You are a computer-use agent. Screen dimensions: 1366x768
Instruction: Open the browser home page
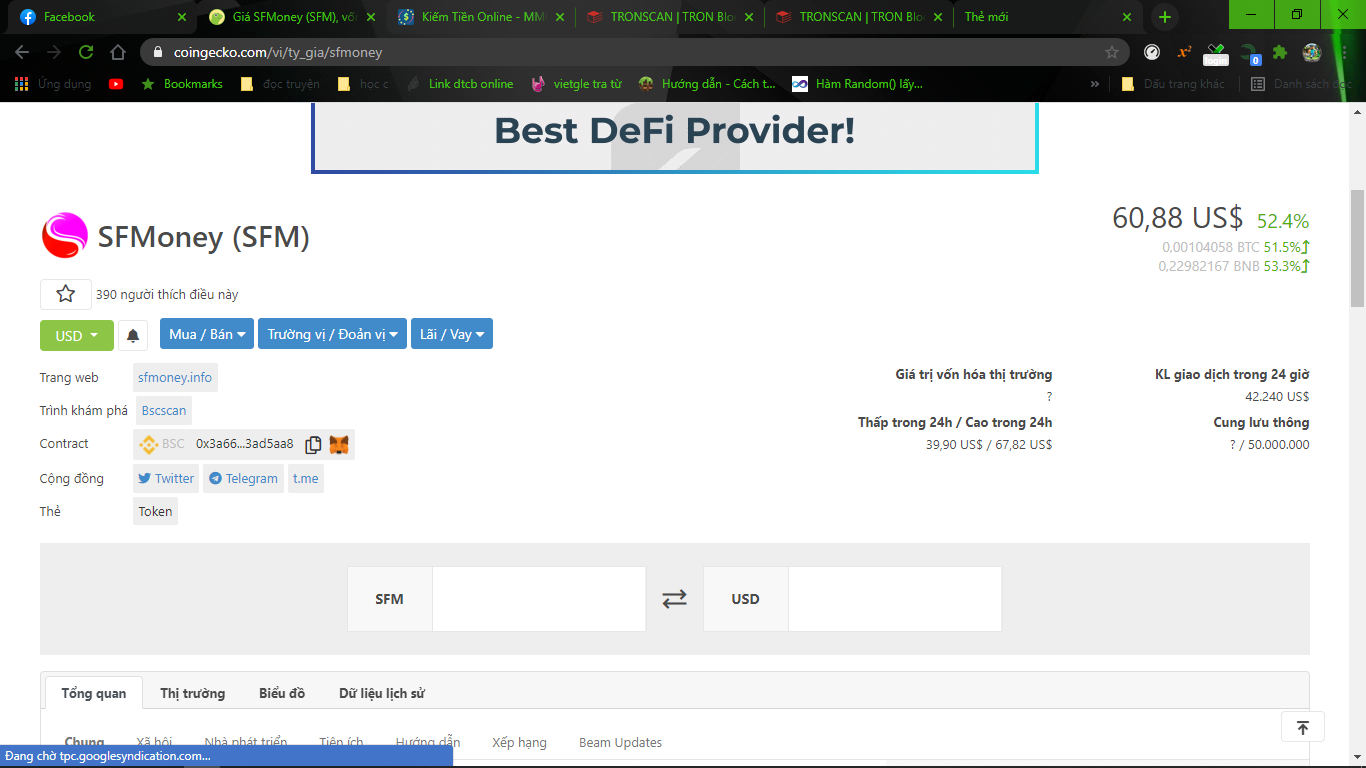(x=118, y=52)
